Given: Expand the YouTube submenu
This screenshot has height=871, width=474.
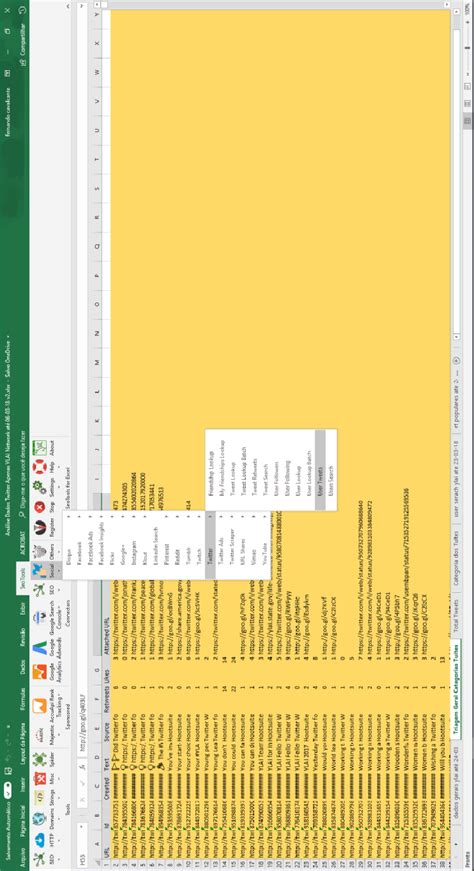Looking at the screenshot, I should [264, 544].
